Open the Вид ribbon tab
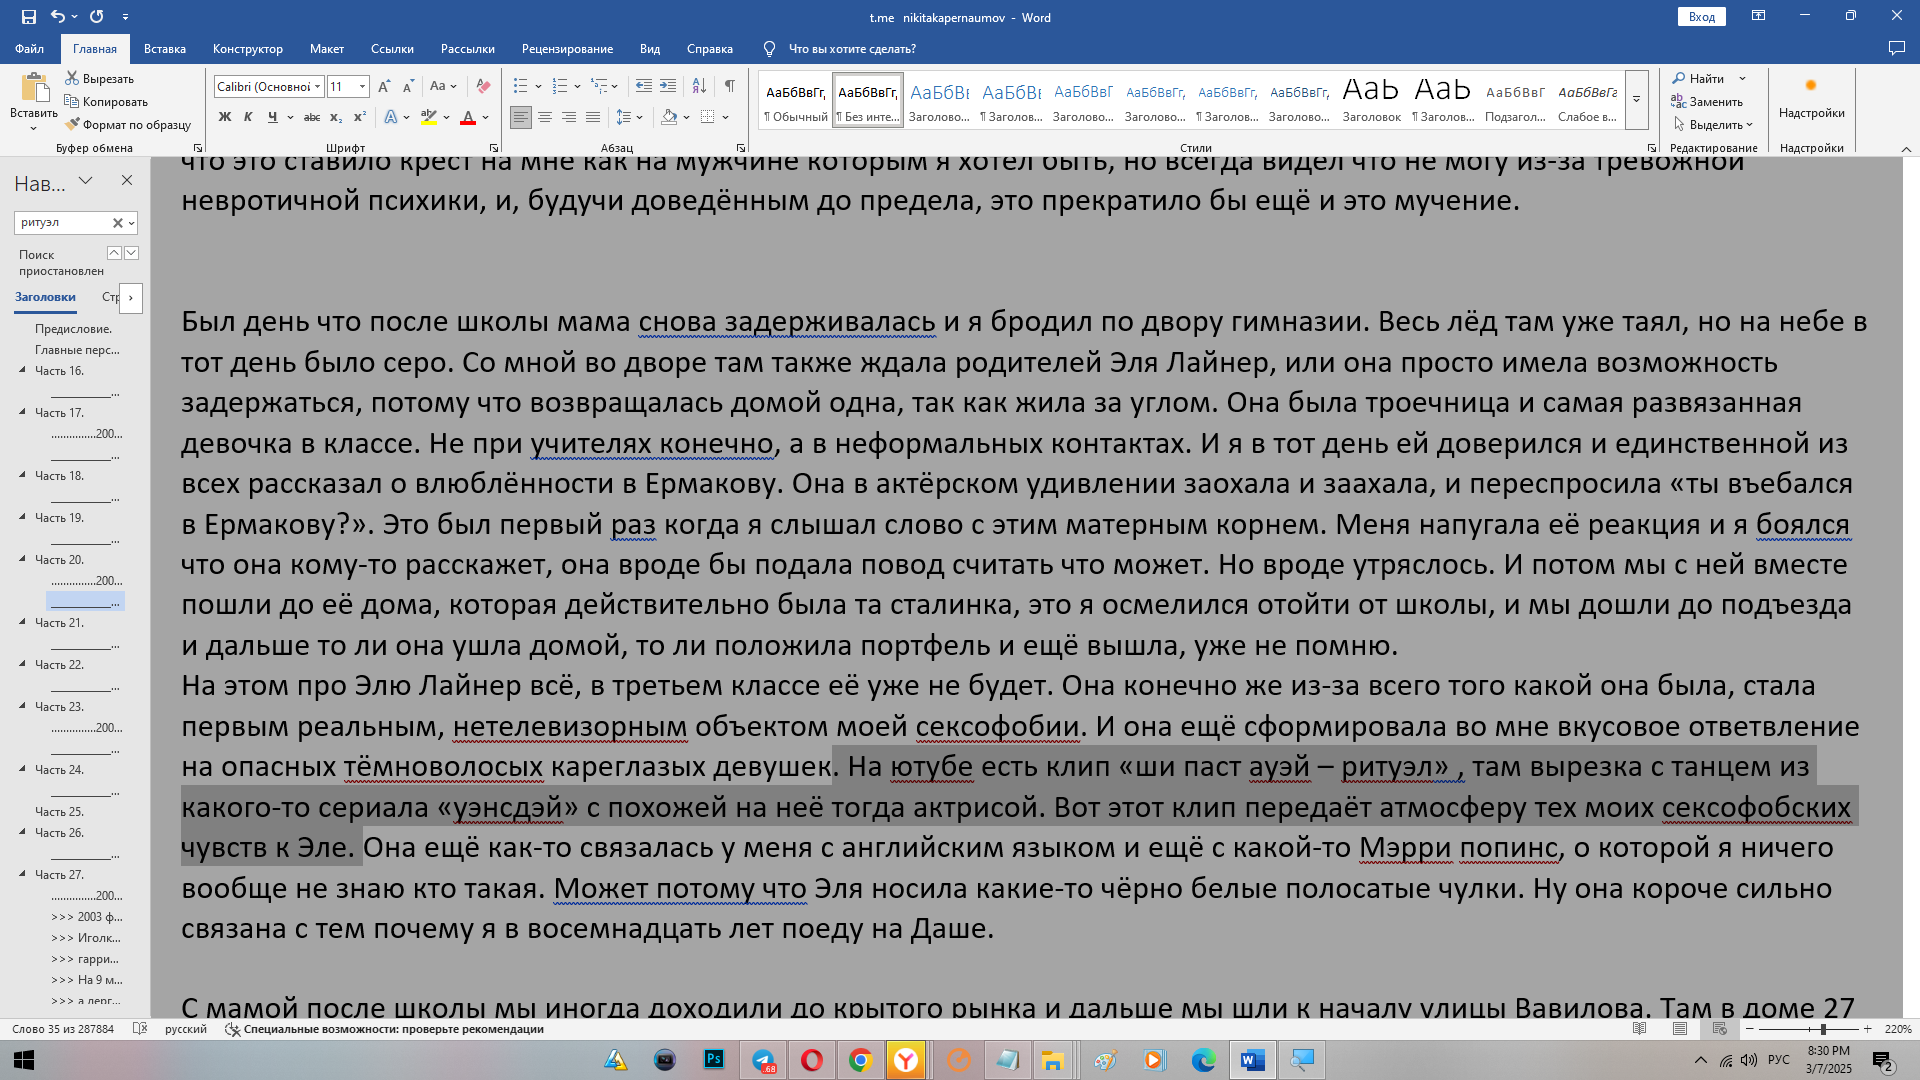This screenshot has width=1920, height=1080. [650, 49]
